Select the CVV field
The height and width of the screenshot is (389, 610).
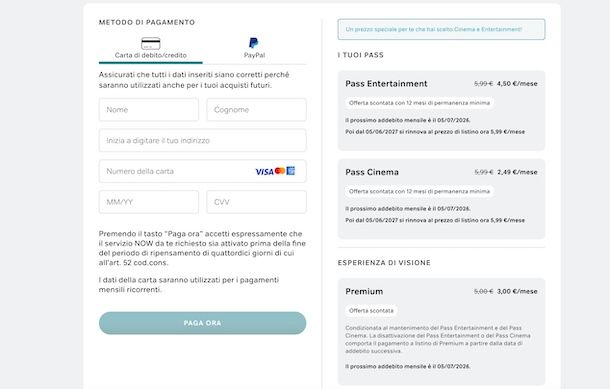tap(256, 202)
